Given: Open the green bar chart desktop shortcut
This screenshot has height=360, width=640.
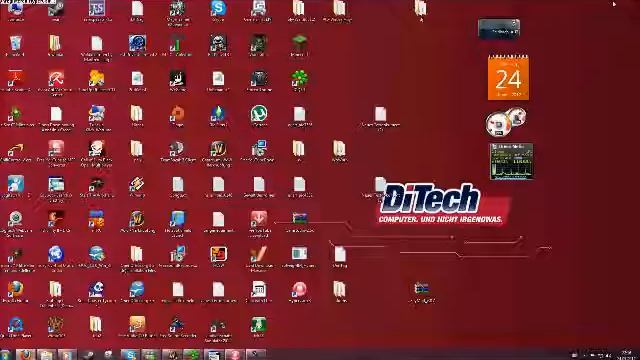Looking at the screenshot, I should 178,44.
